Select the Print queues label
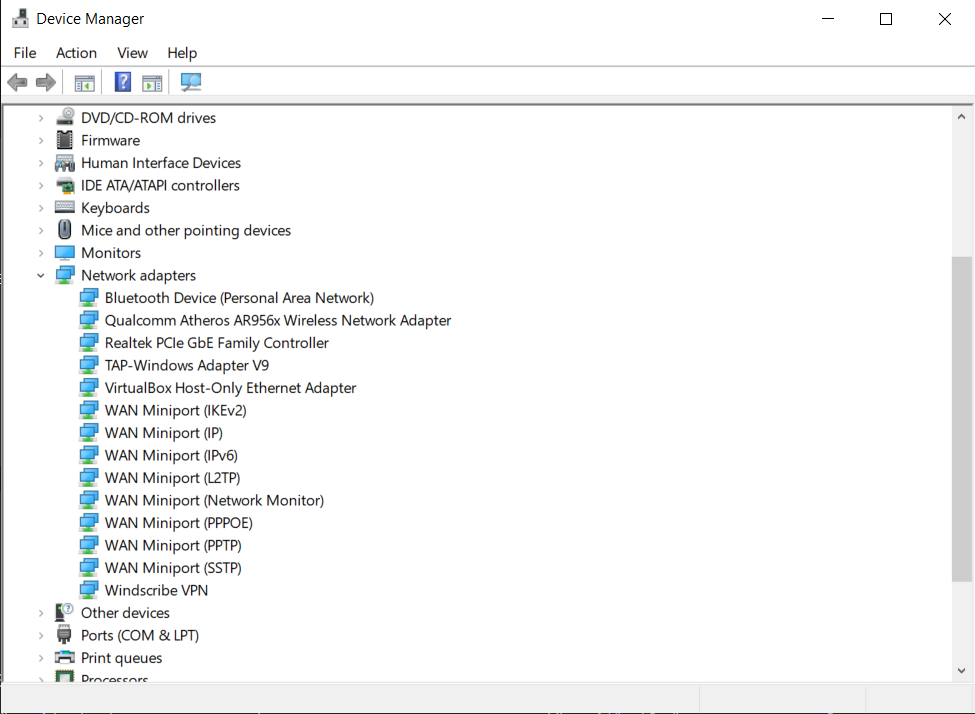The height and width of the screenshot is (714, 975). point(121,658)
